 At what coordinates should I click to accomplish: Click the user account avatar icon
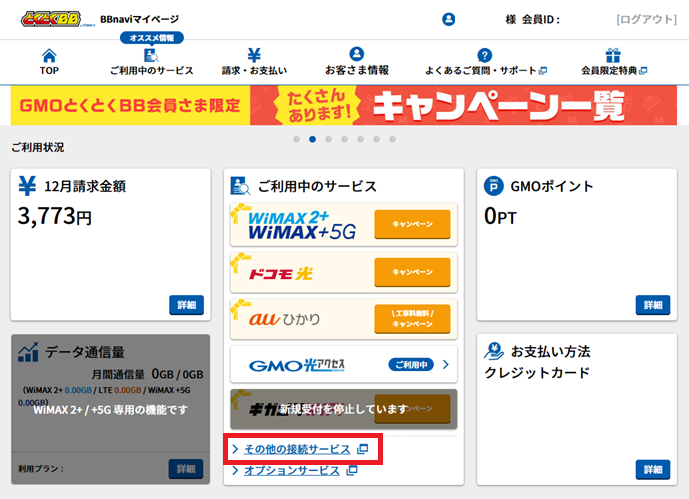point(448,19)
